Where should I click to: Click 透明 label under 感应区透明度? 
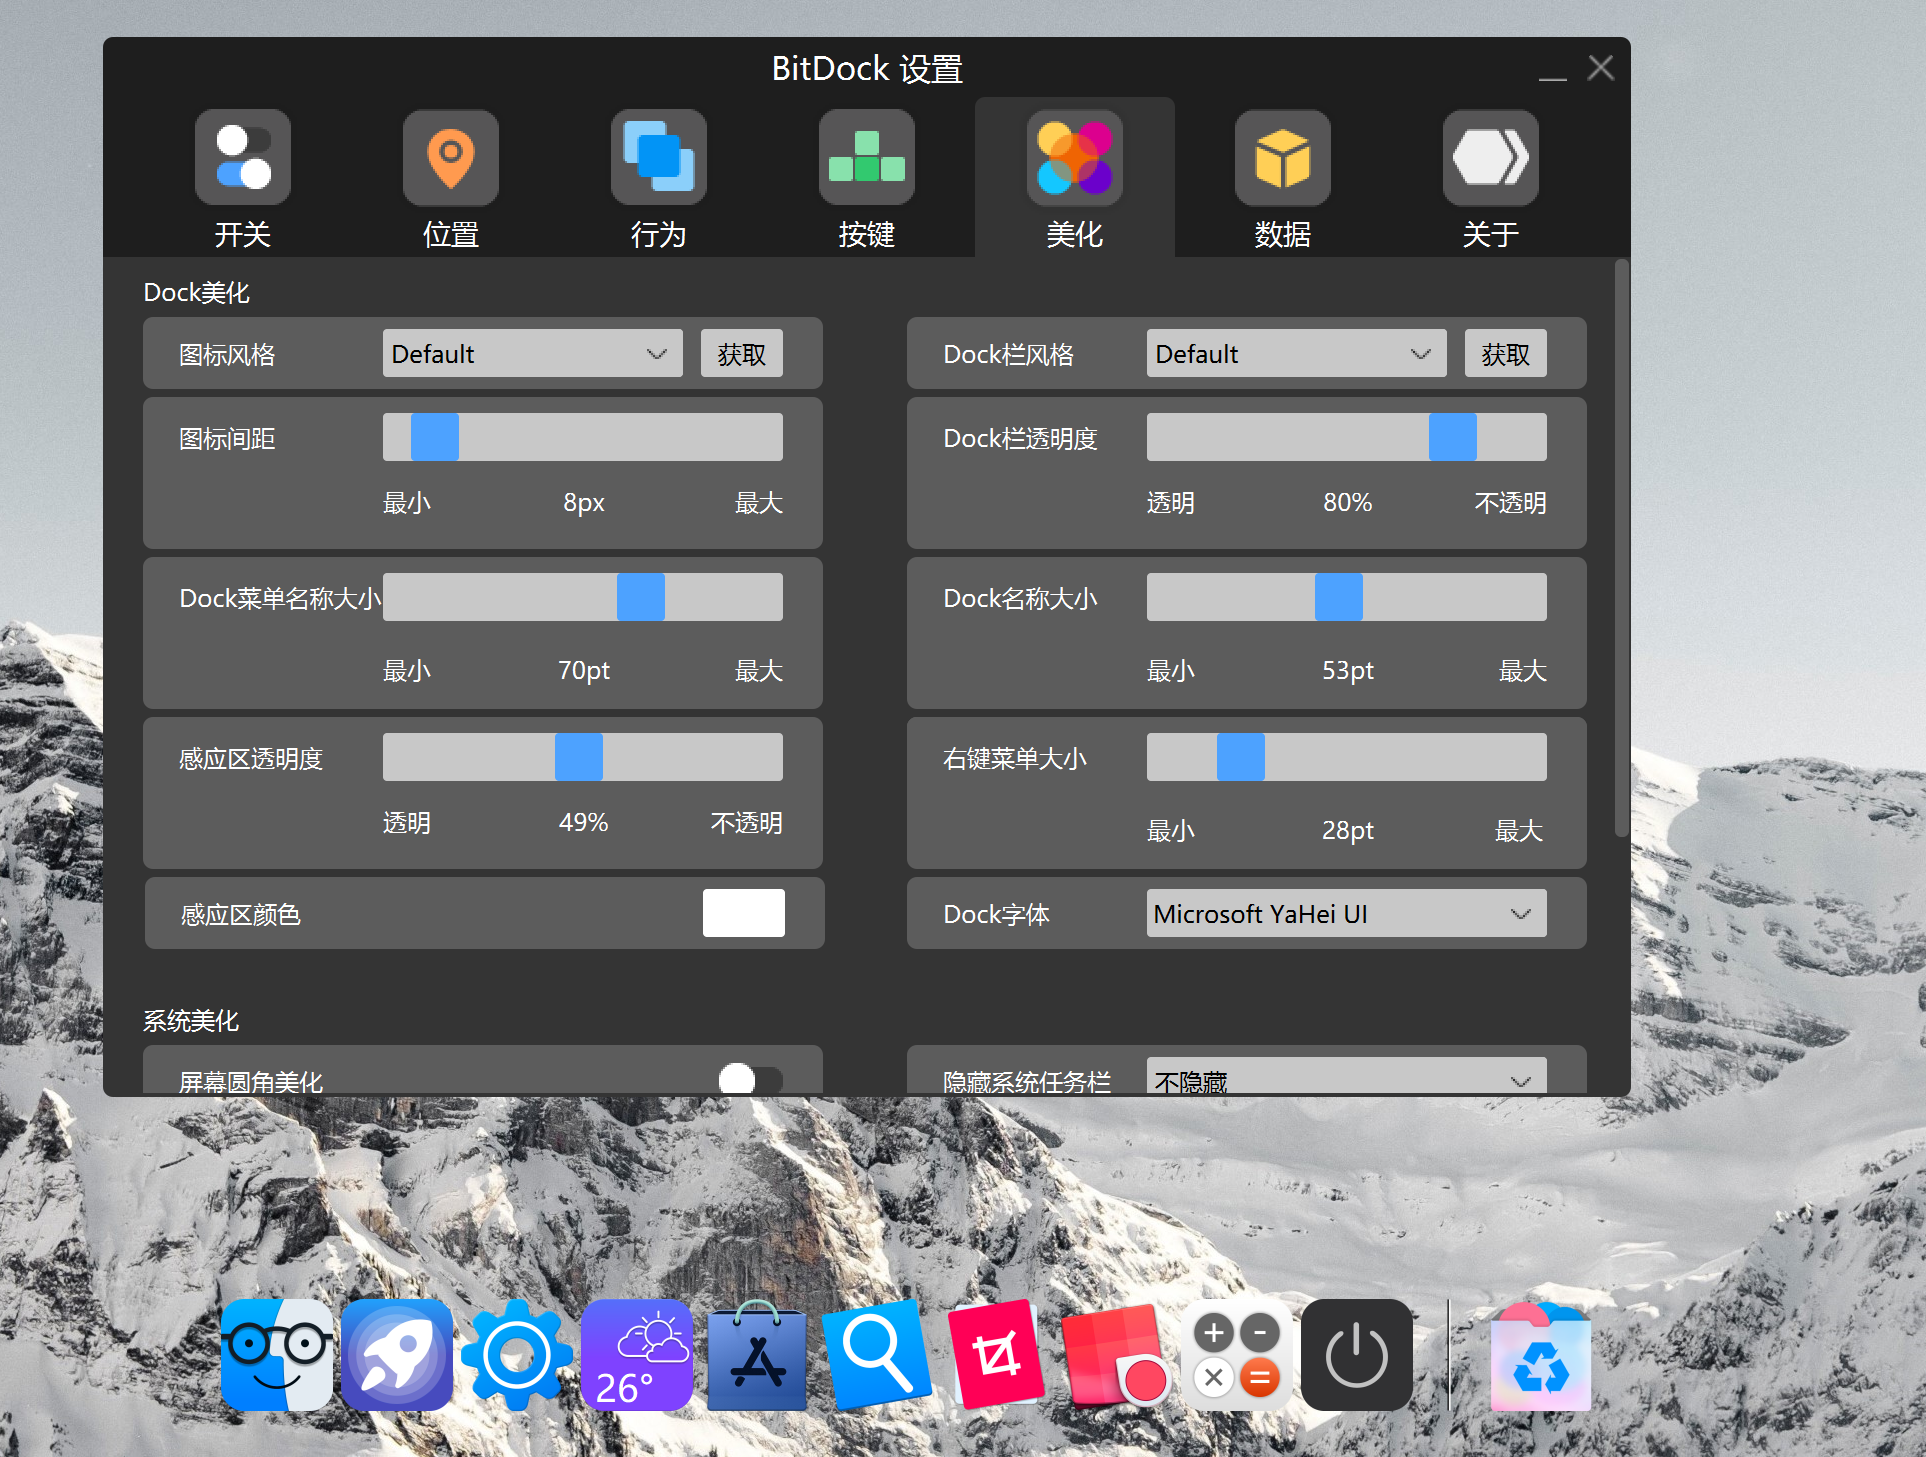coord(407,822)
